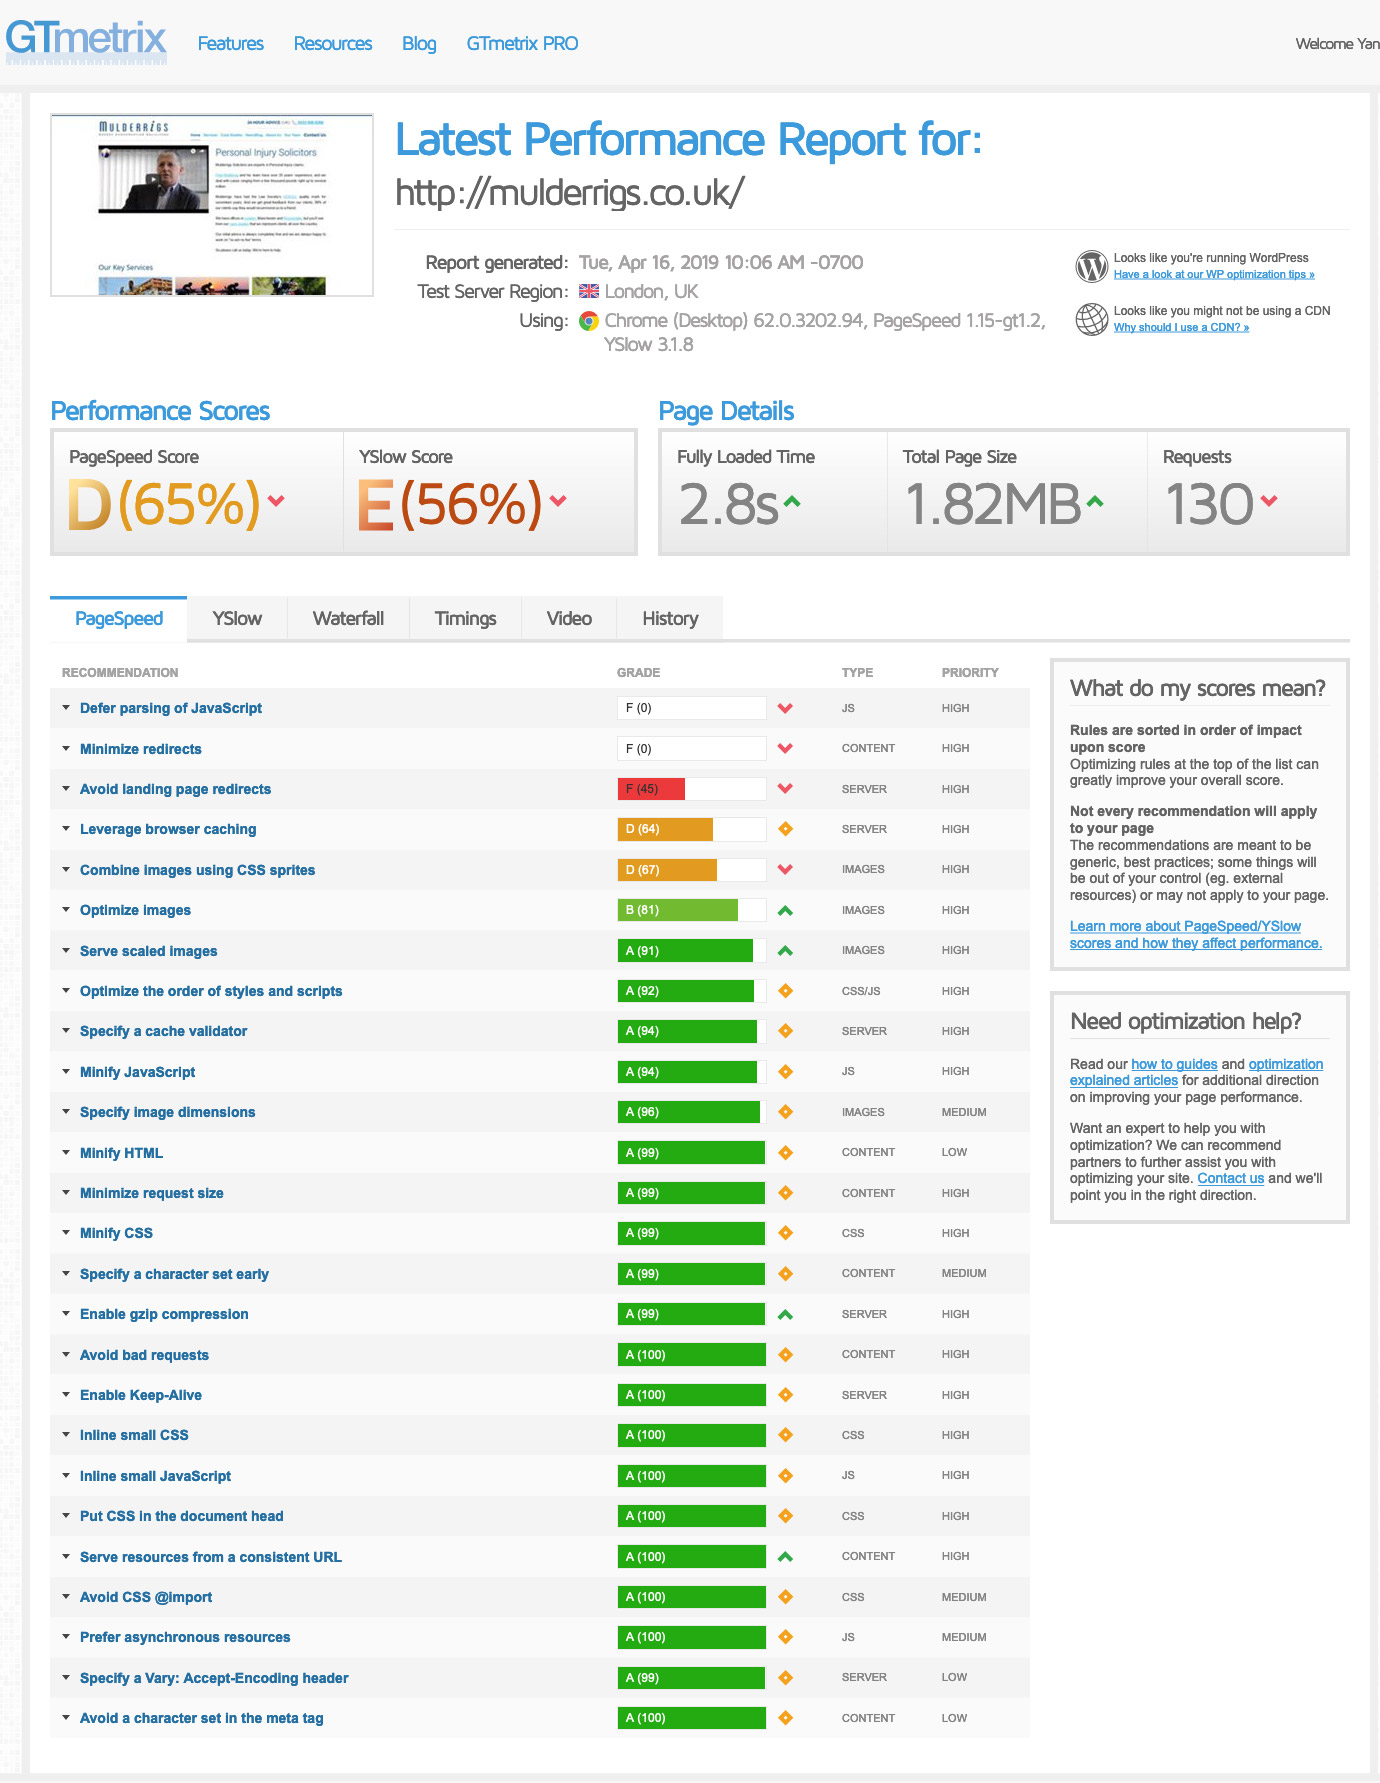Click the CDN globe icon
The height and width of the screenshot is (1783, 1380).
pyautogui.click(x=1092, y=319)
